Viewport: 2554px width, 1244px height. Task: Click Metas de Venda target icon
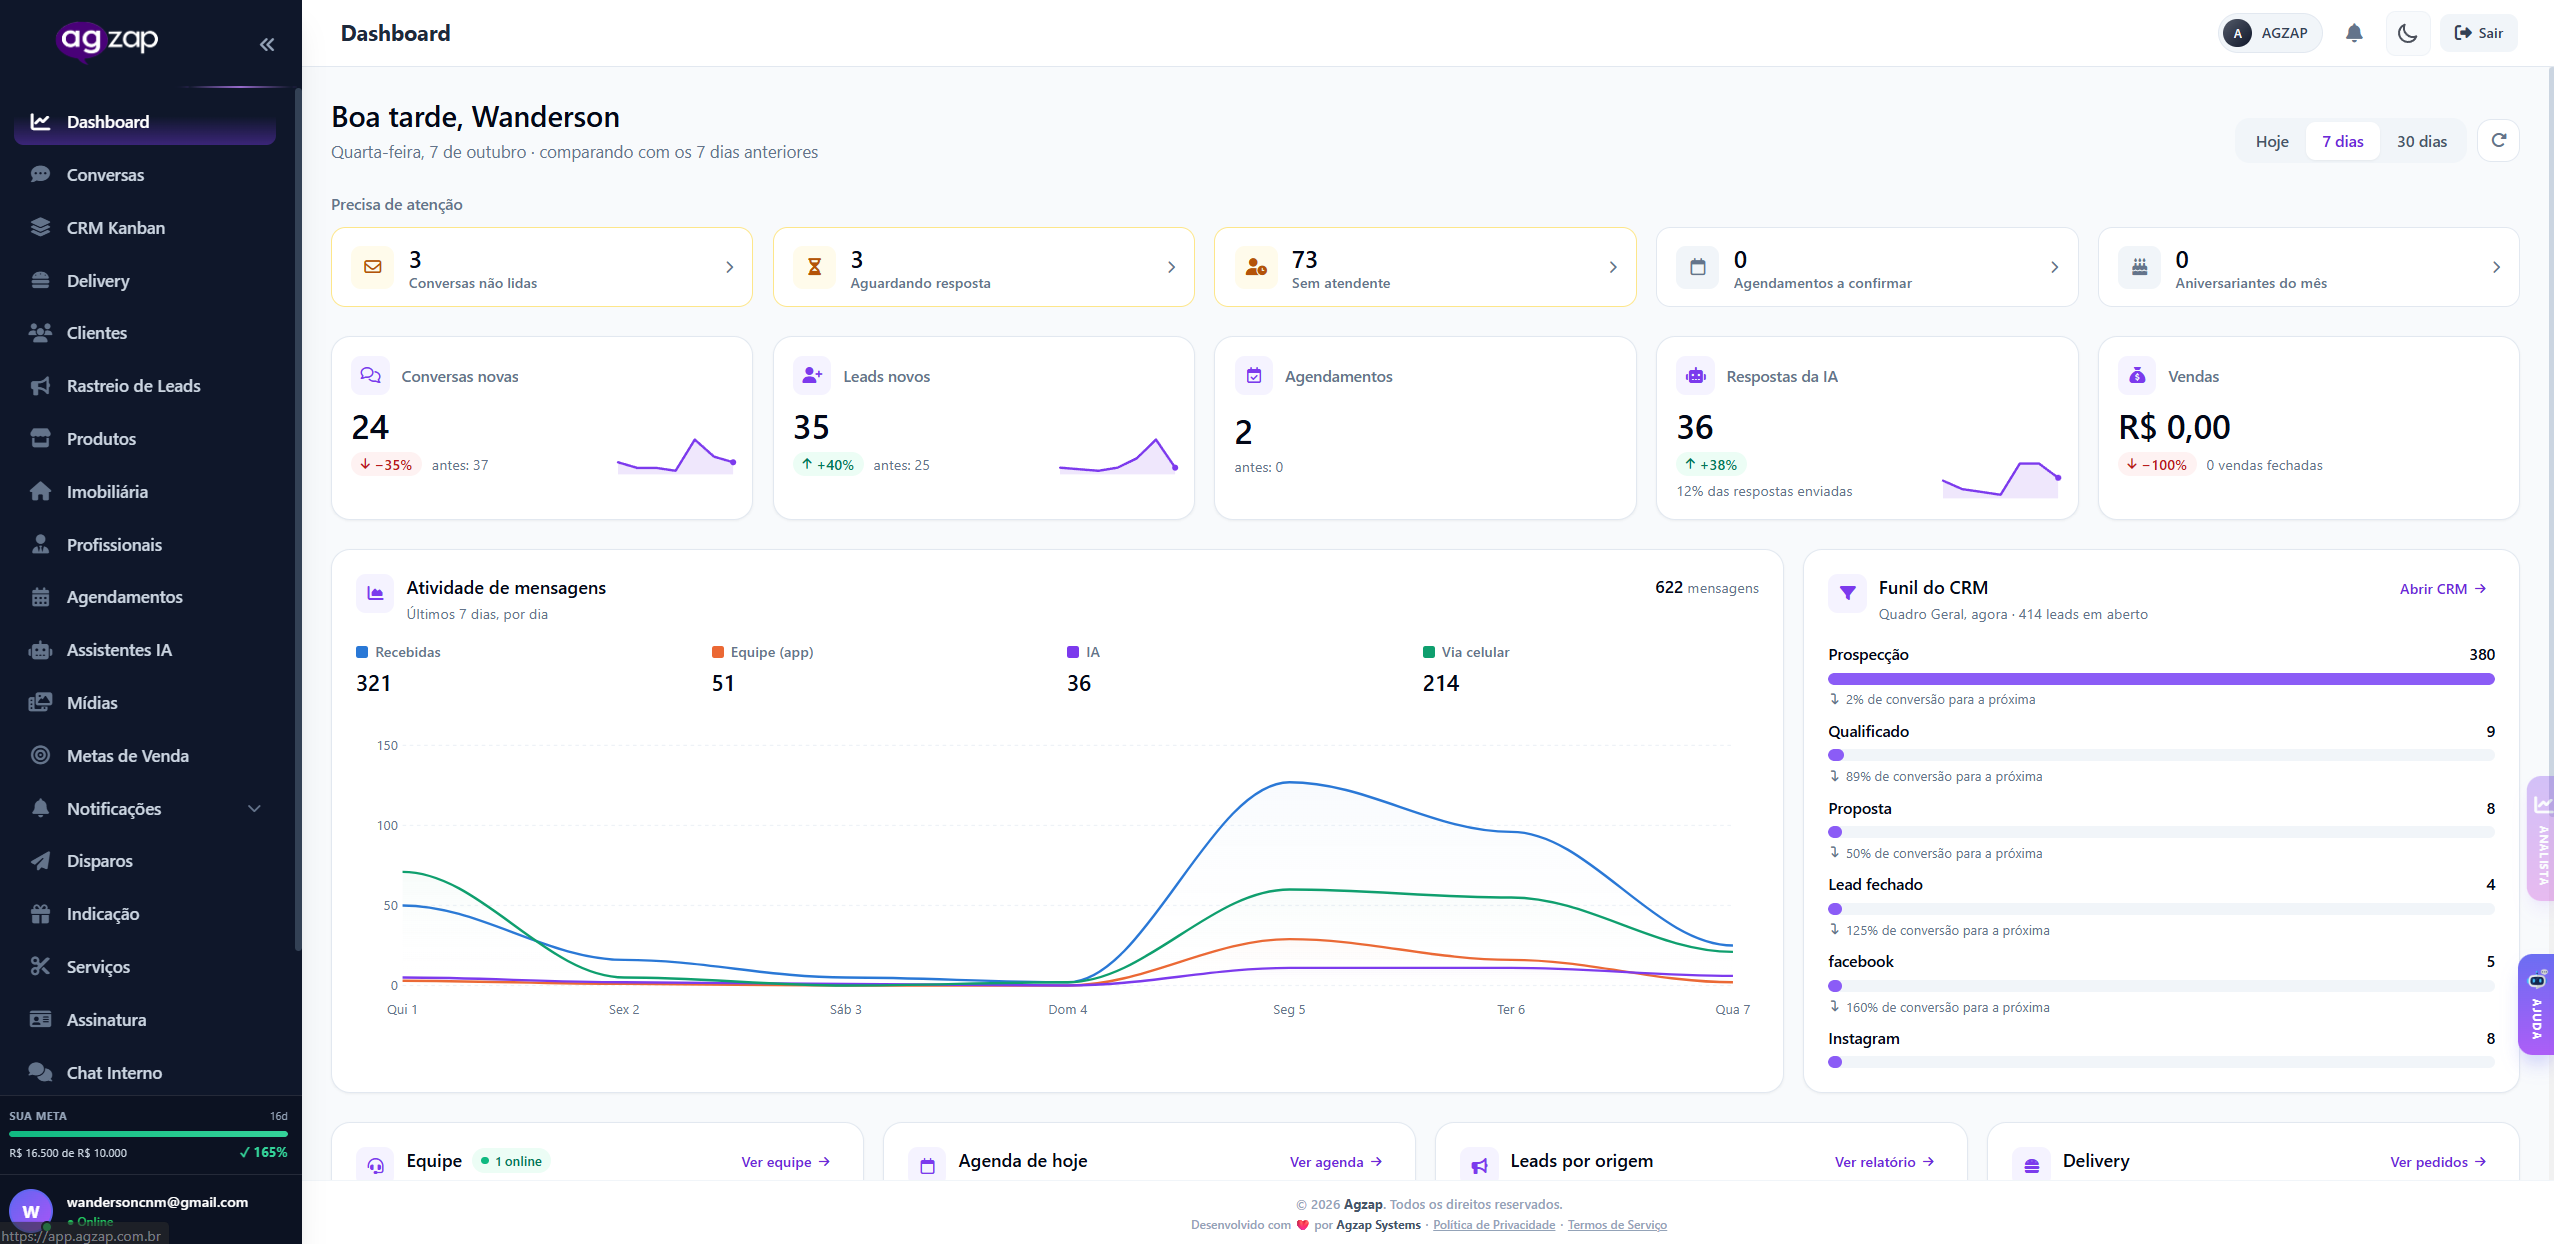[40, 755]
